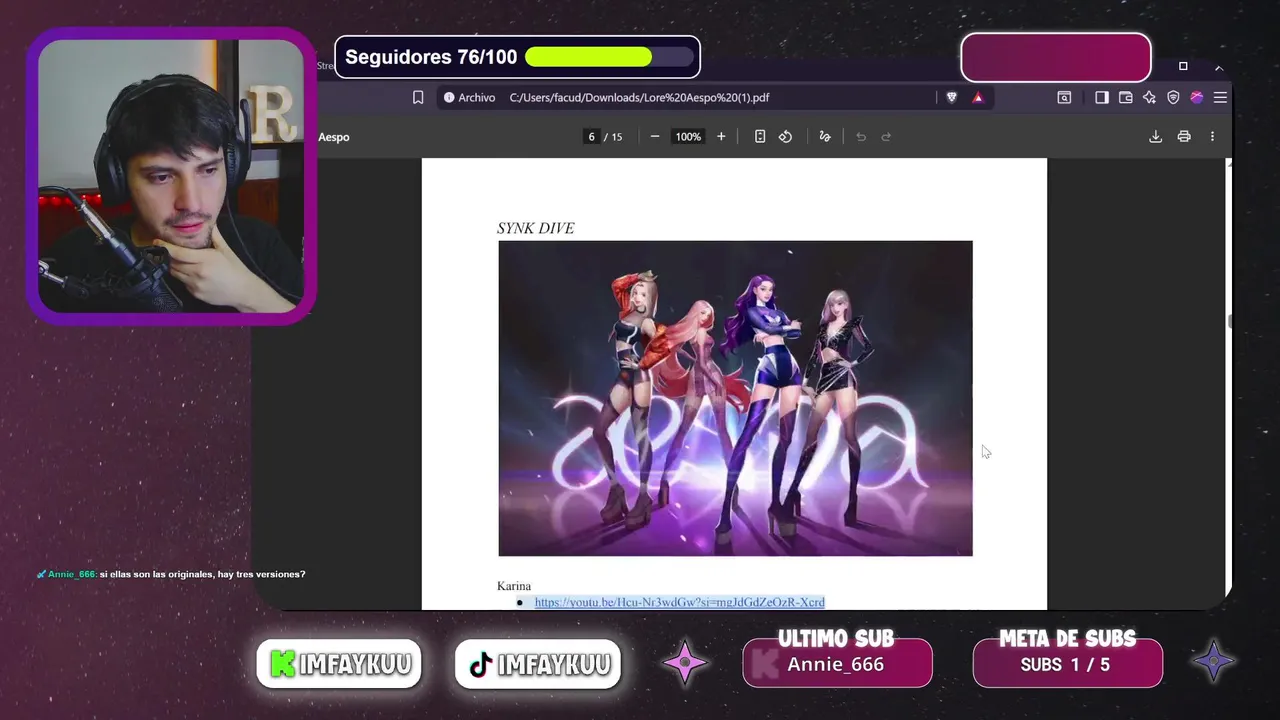Click the VPN shield icon

[1173, 97]
